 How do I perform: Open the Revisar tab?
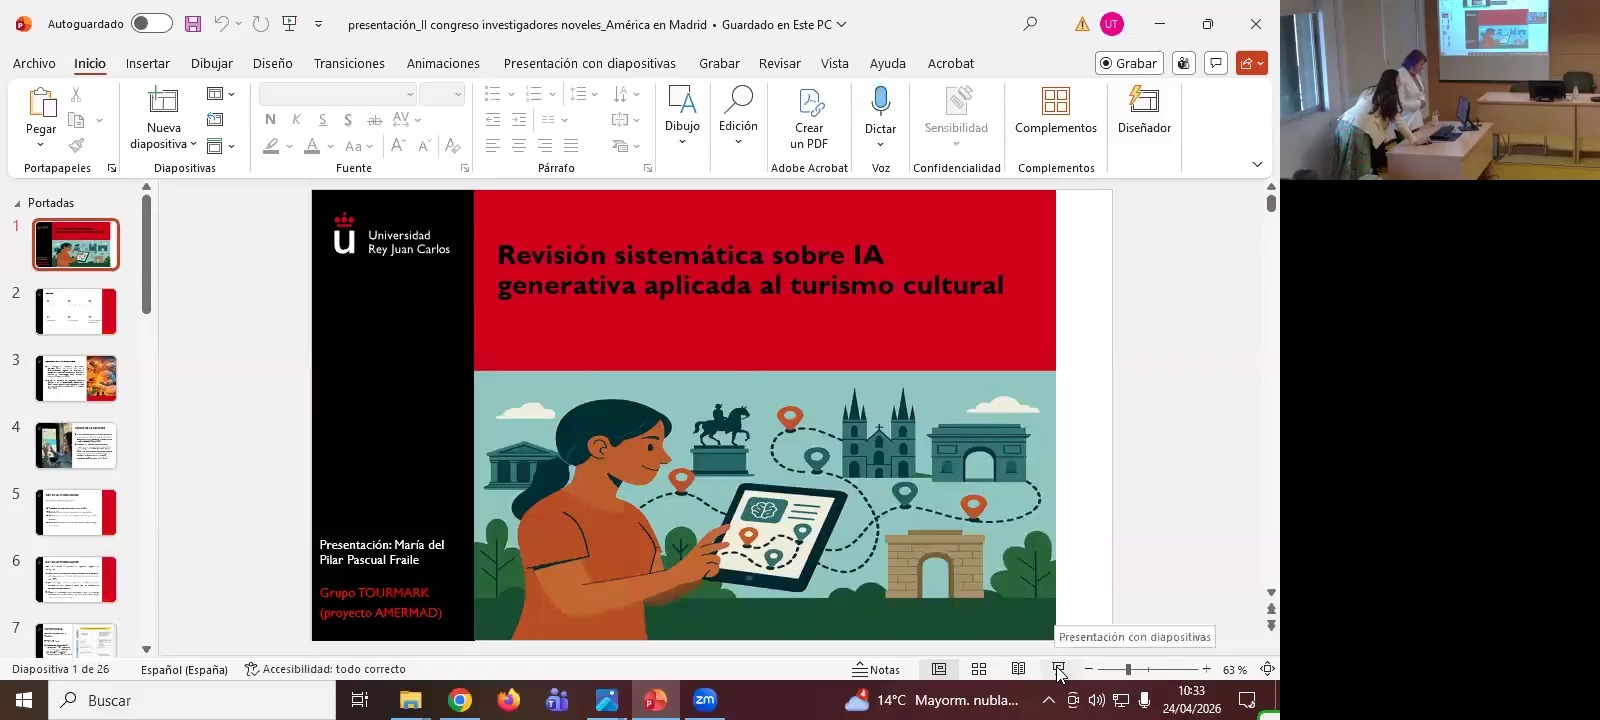[x=779, y=63]
